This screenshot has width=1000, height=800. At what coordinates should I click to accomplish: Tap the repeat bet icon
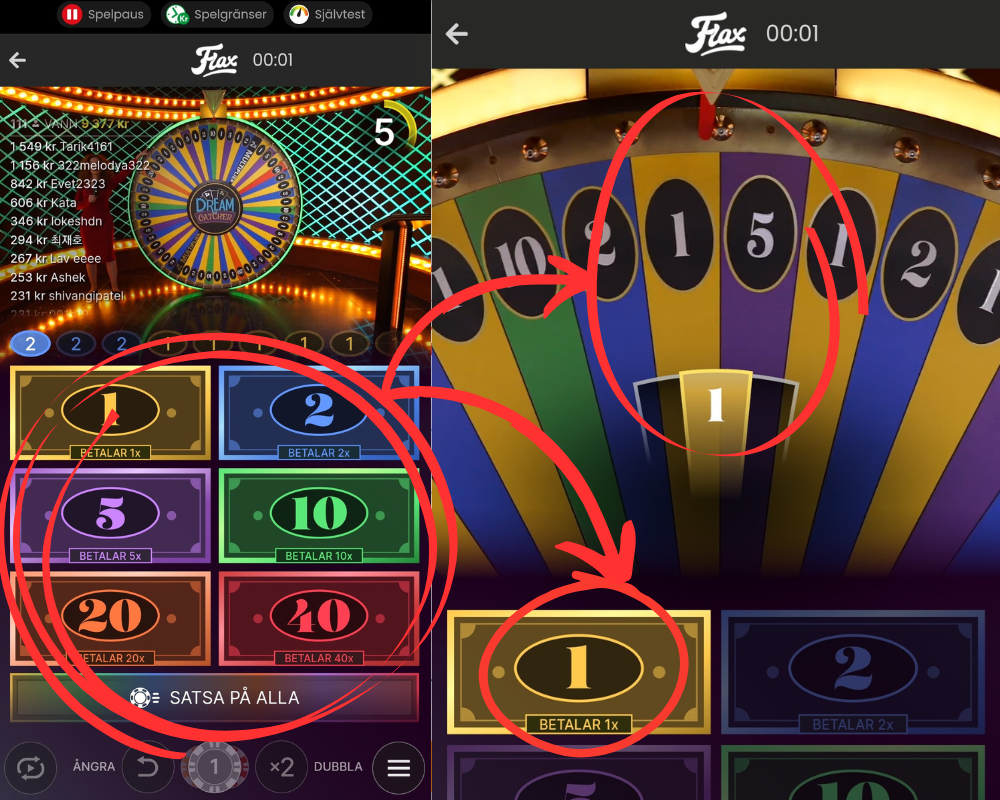click(30, 767)
